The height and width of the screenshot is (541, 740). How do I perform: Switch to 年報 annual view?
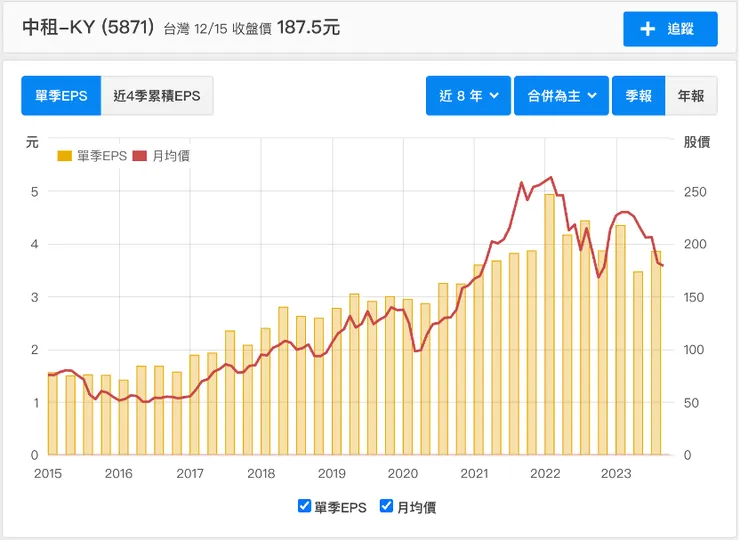click(691, 96)
